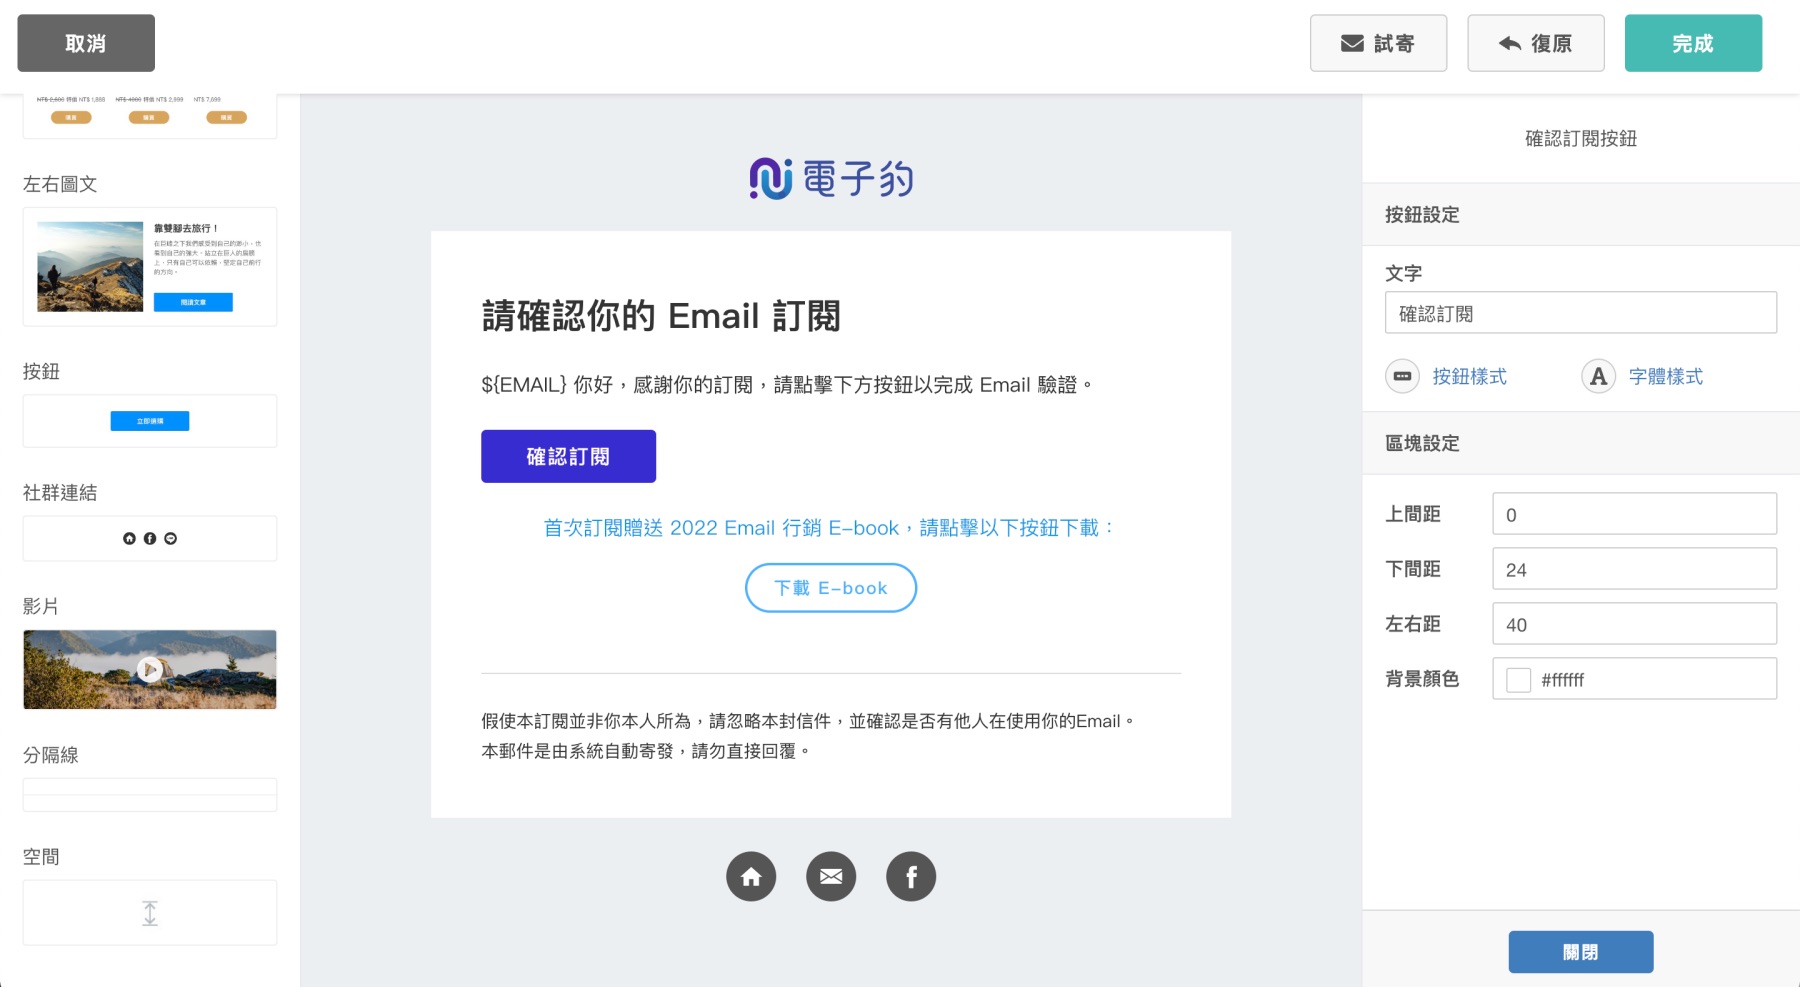
Task: Choose the 按鈕 button block template
Action: pos(150,421)
